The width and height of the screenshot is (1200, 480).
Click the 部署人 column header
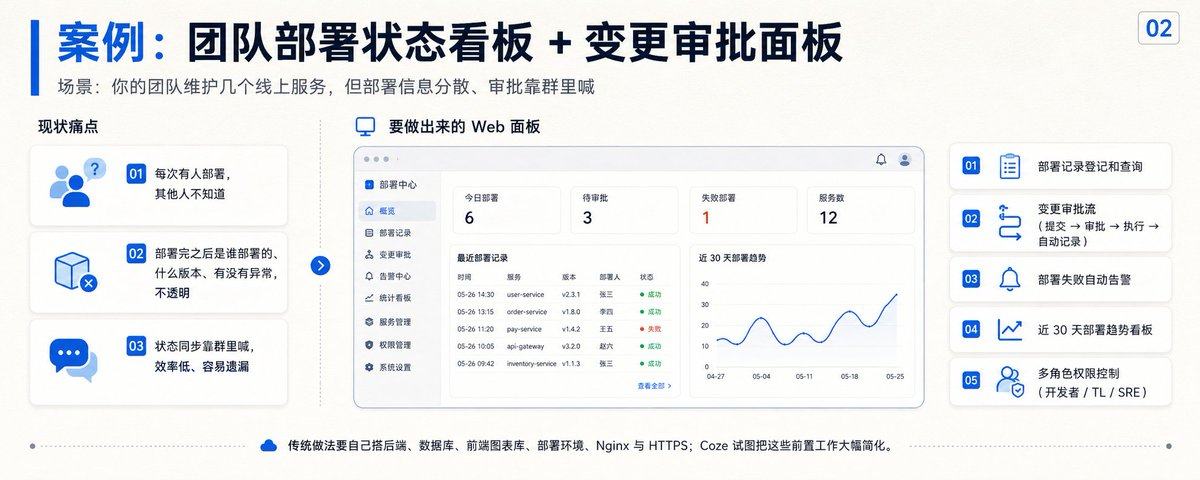(609, 277)
